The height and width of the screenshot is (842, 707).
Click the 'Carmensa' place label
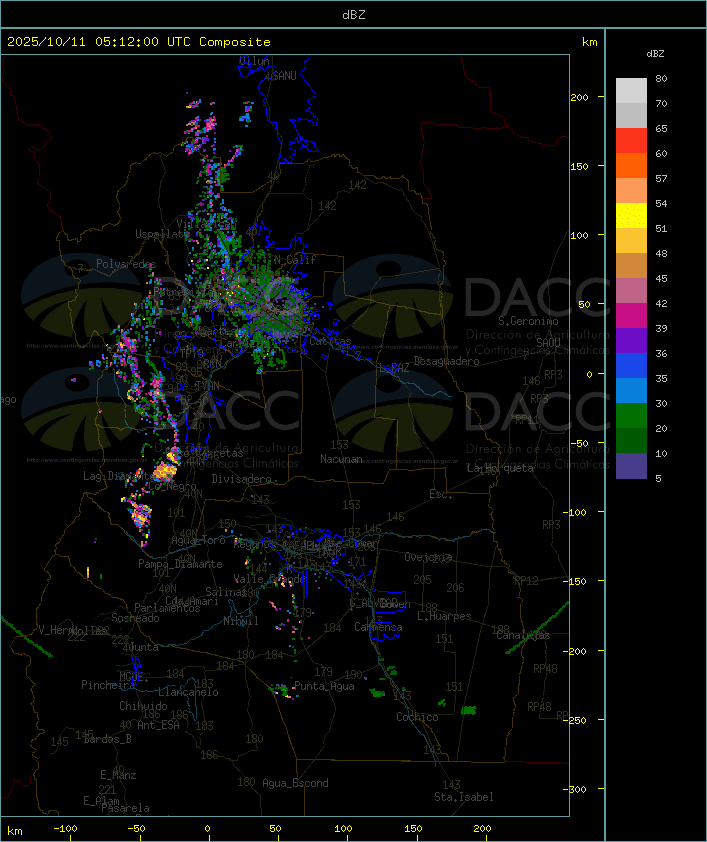click(x=378, y=627)
